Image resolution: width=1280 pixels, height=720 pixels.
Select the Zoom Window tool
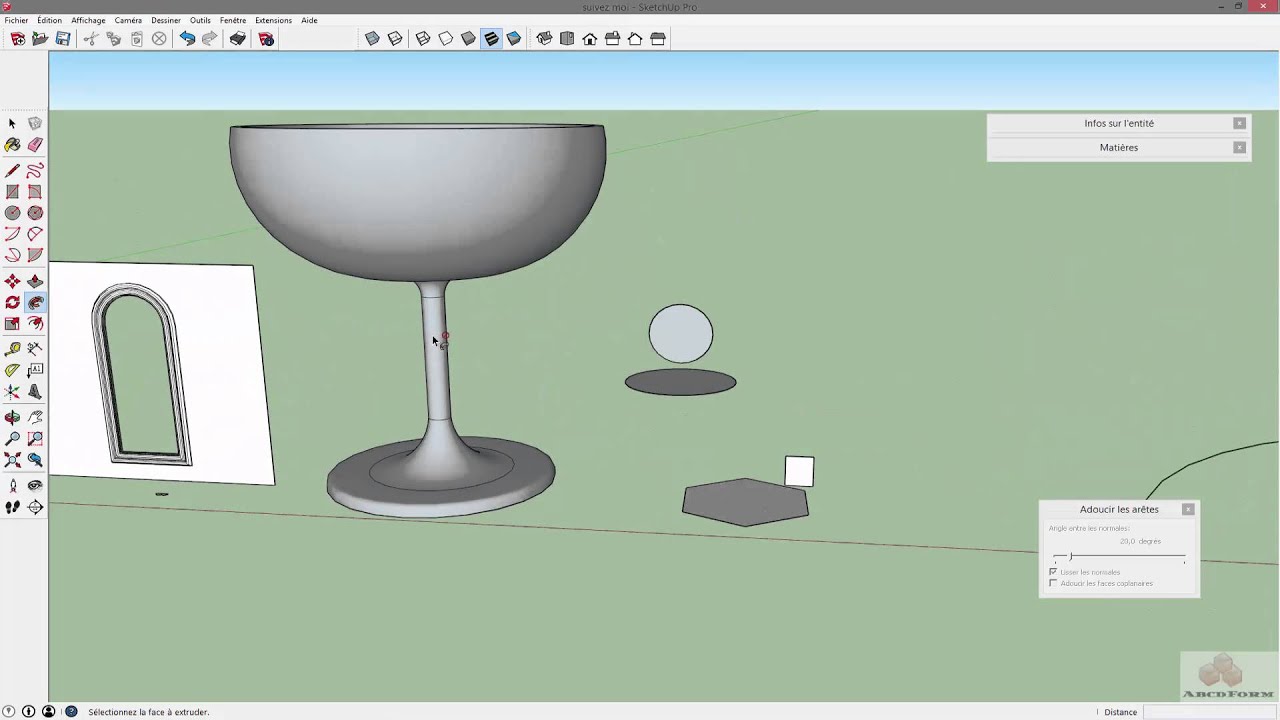[35, 438]
